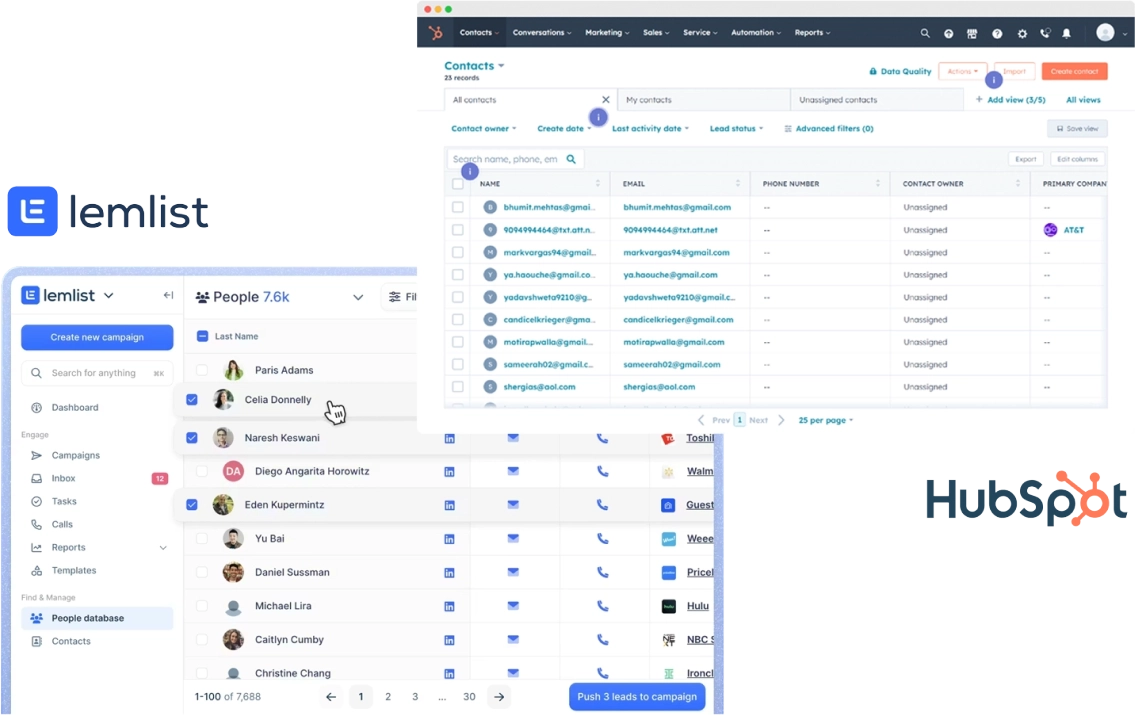The height and width of the screenshot is (715, 1135).
Task: Go to page 2 in lemlist pagination
Action: pos(388,697)
